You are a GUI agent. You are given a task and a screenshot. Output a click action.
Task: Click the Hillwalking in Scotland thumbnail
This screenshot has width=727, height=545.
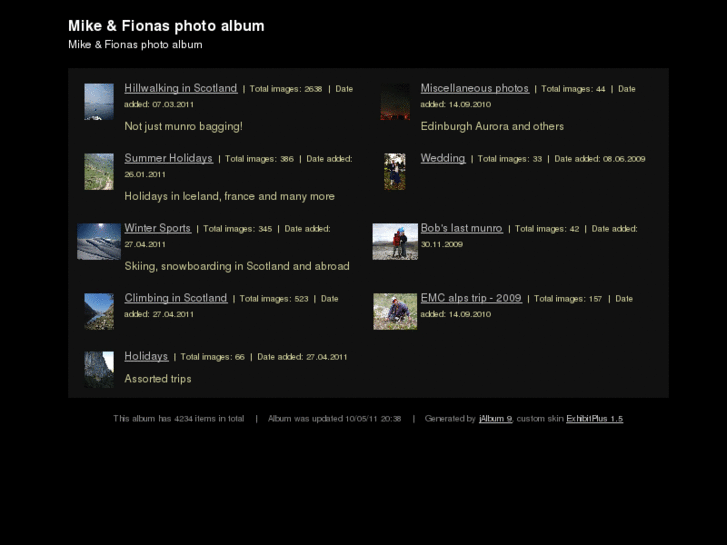coord(99,102)
